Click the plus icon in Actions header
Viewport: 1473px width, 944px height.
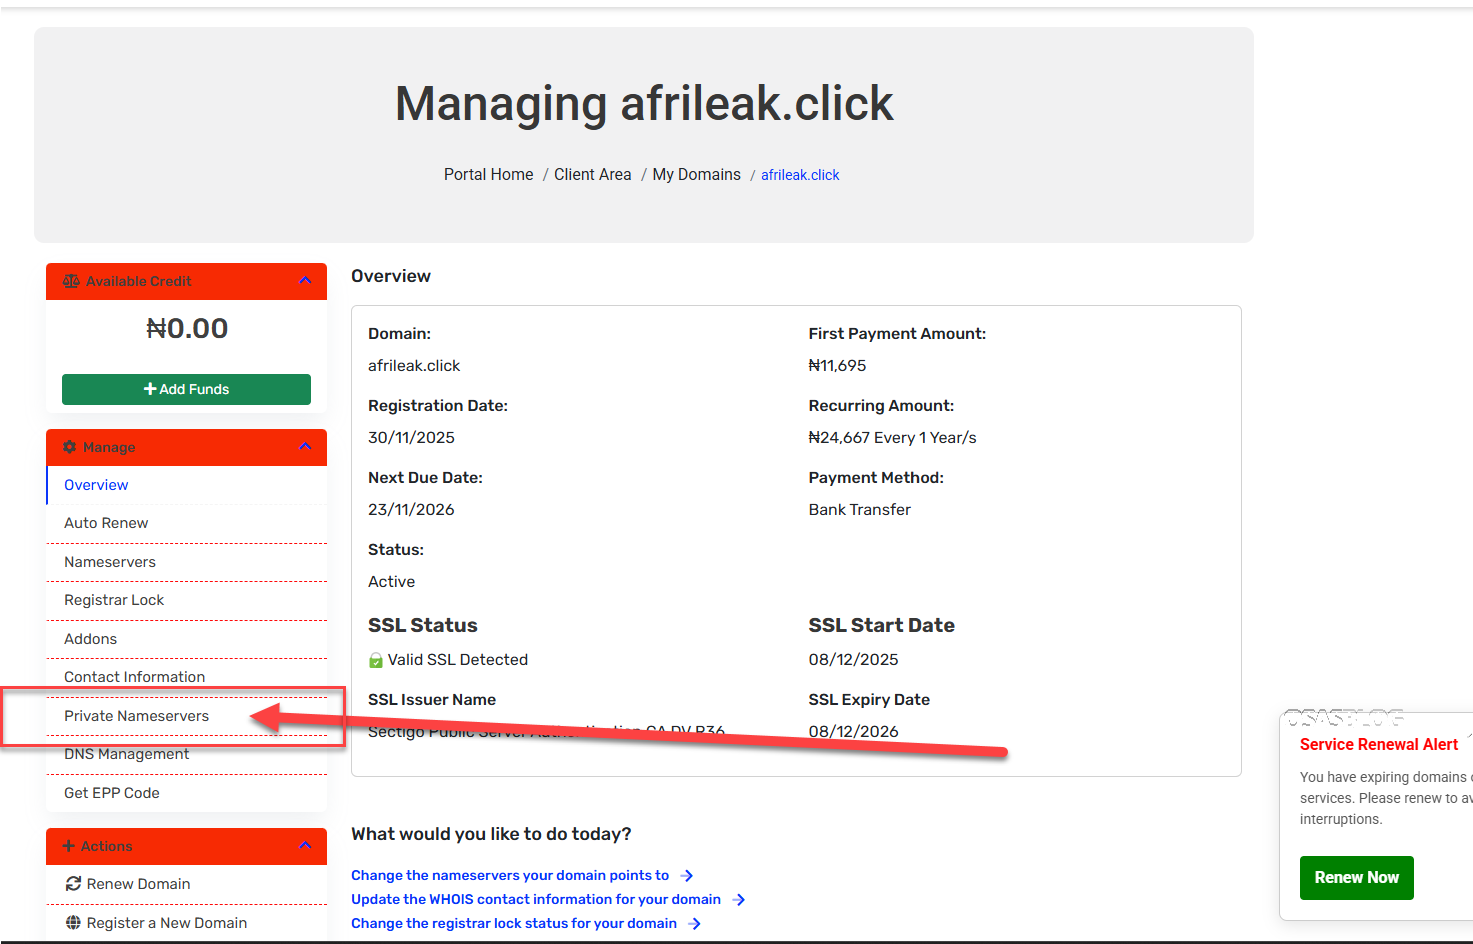click(69, 846)
